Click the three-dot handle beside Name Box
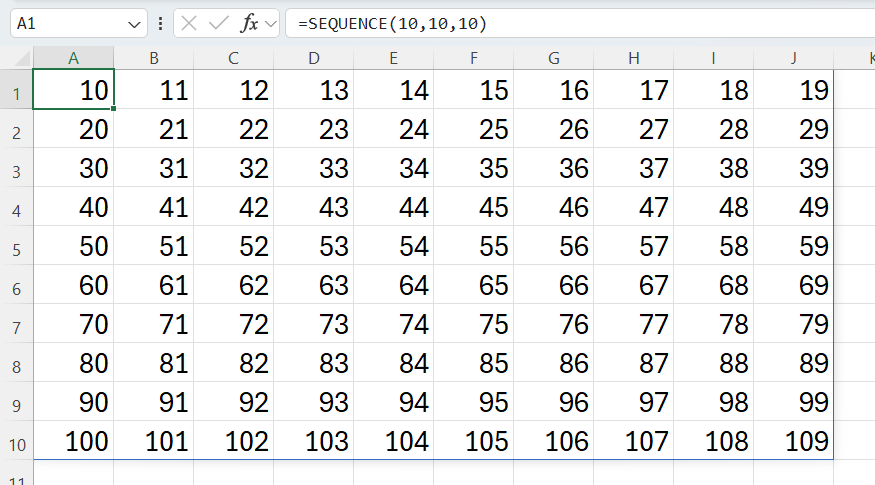Screen dimensions: 875x485 (x=161, y=23)
